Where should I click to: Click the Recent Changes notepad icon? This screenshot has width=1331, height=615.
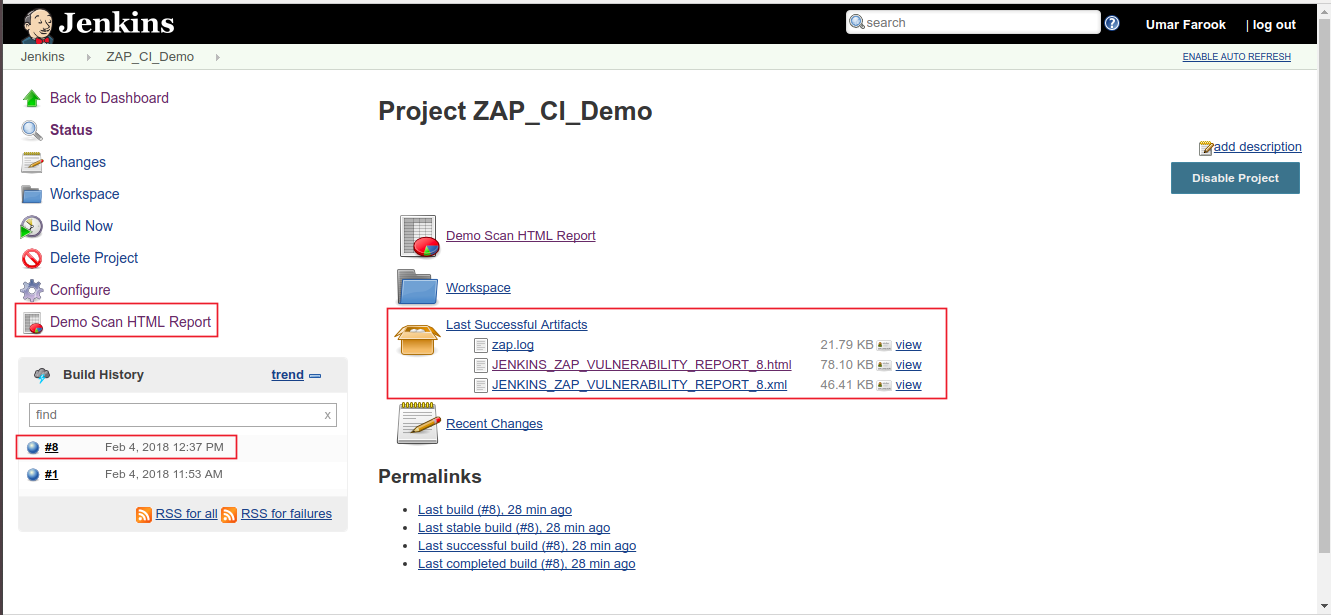point(417,423)
